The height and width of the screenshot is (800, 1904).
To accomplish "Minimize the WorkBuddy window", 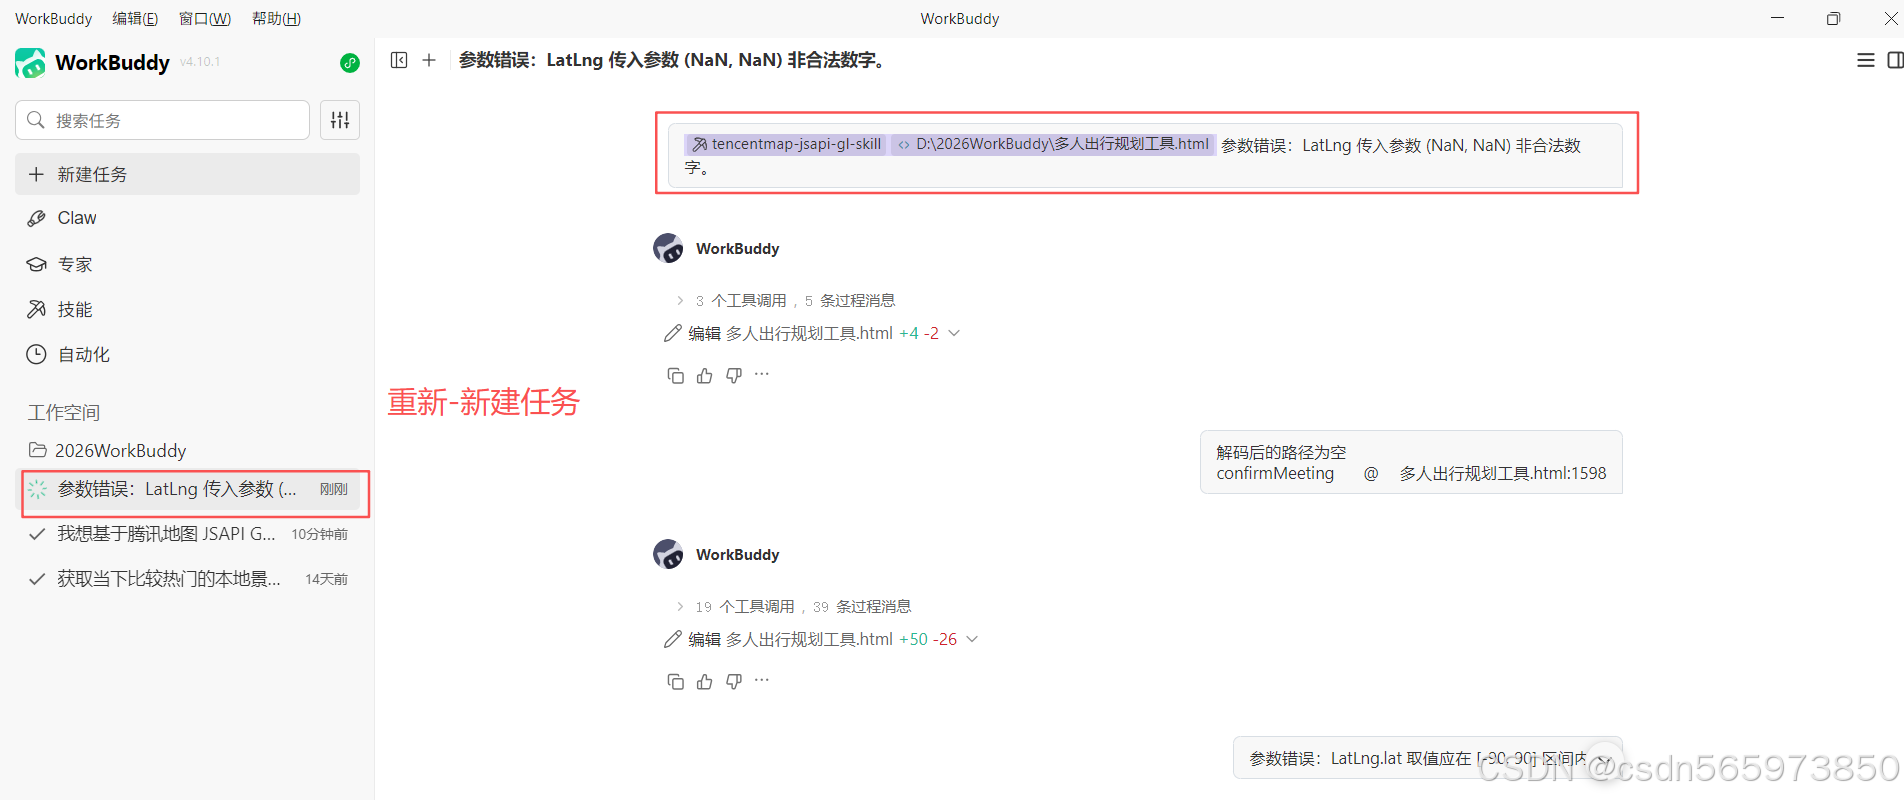I will pyautogui.click(x=1777, y=18).
